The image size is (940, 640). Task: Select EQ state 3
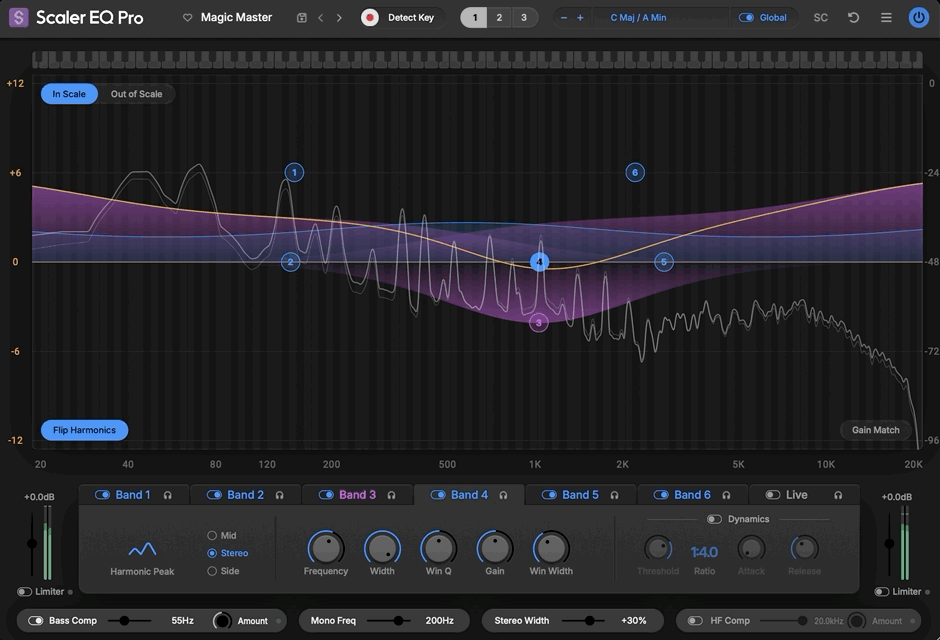[524, 18]
